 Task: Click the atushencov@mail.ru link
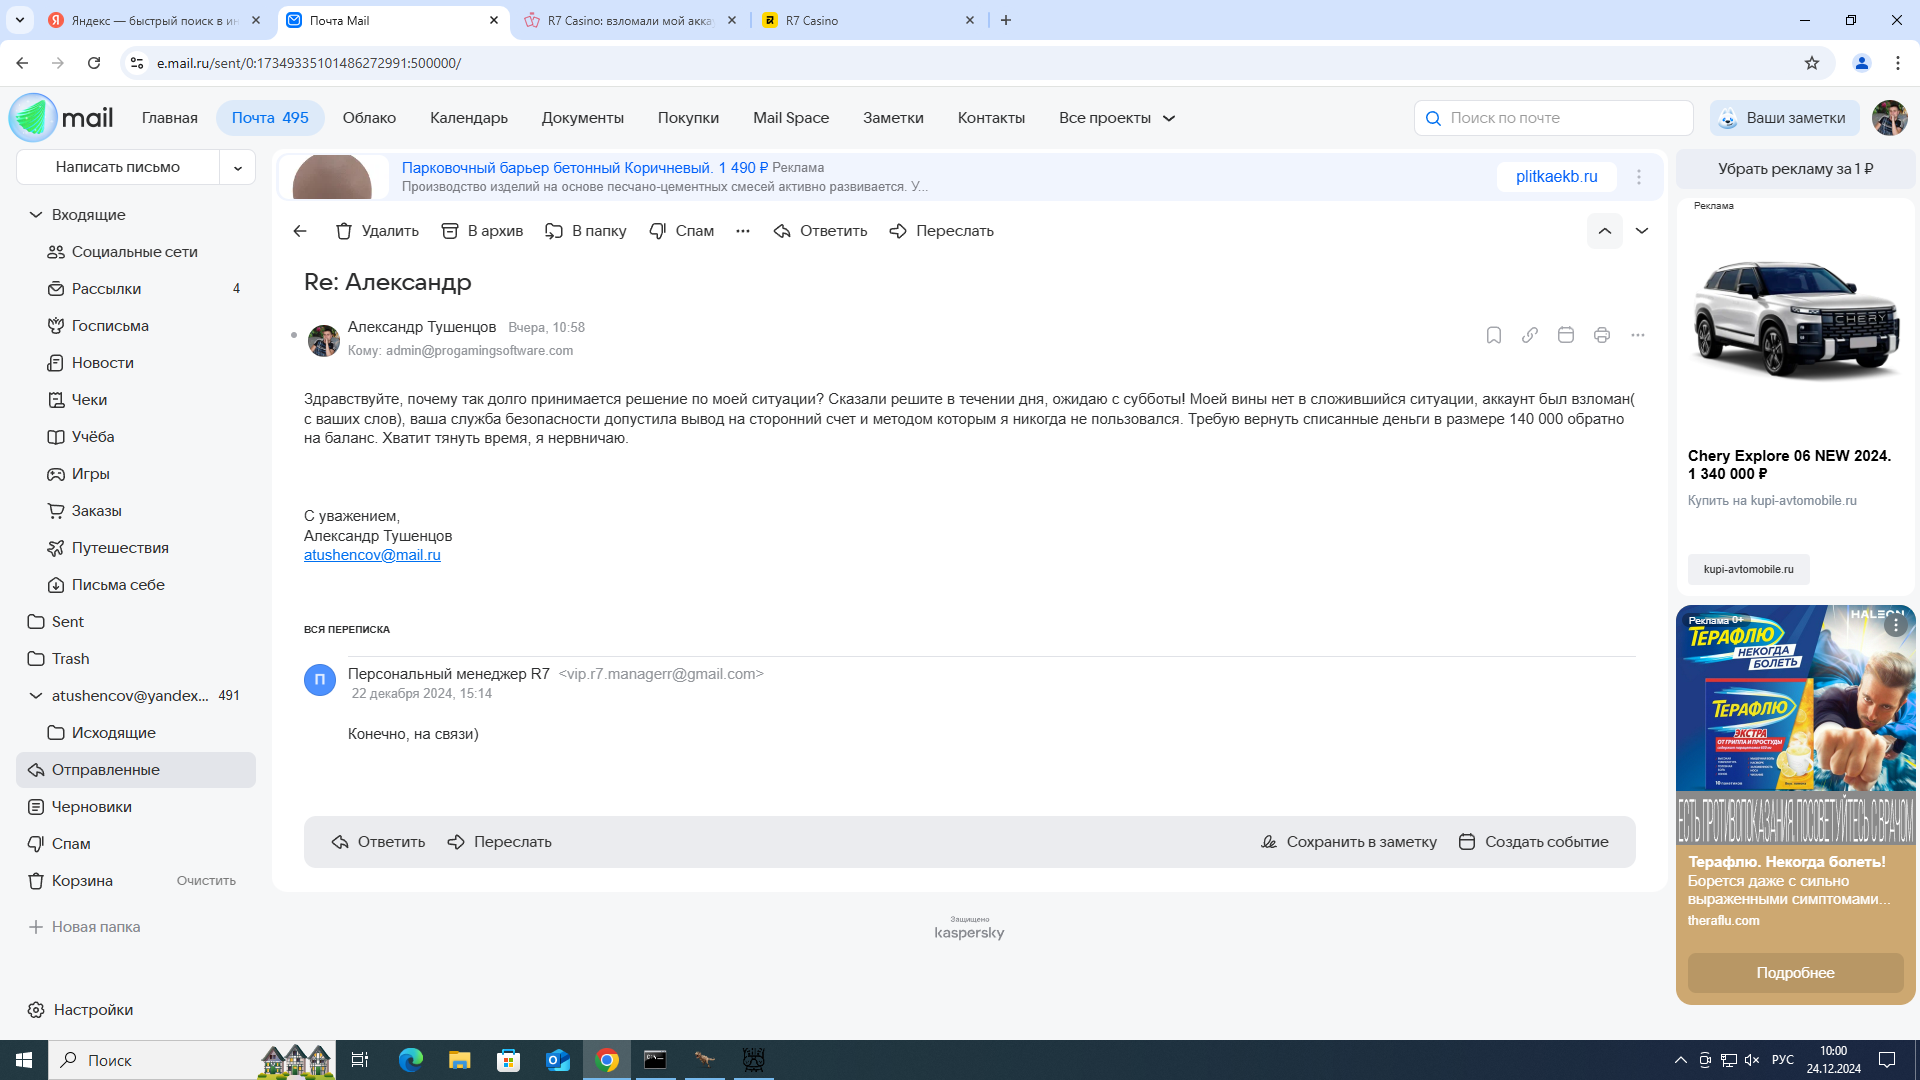(x=372, y=555)
